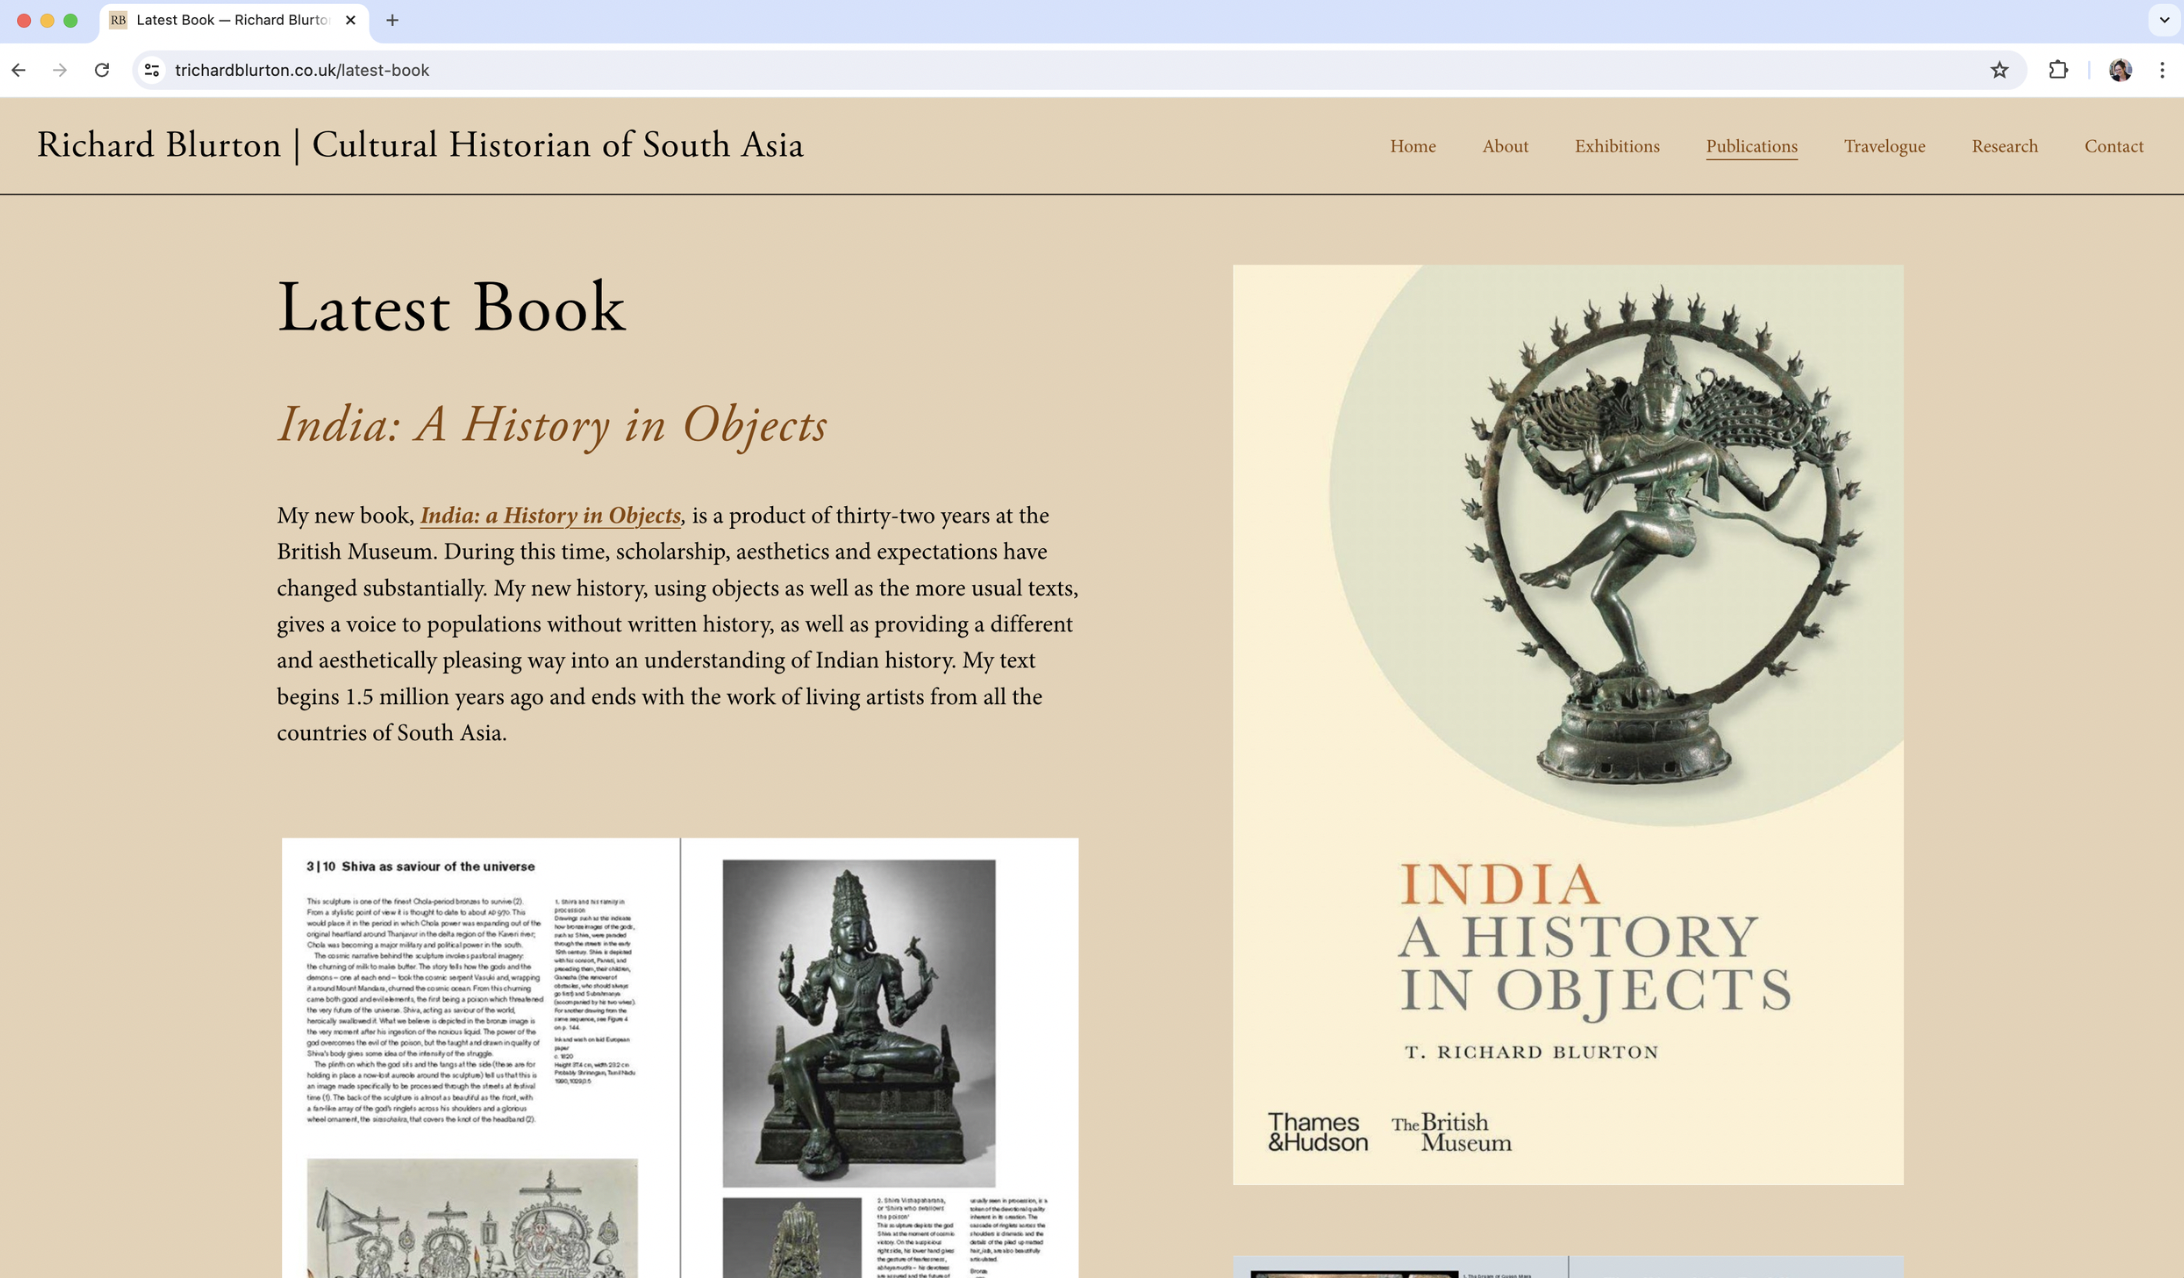The image size is (2184, 1278).
Task: Click the book cover image
Action: pos(1567,724)
